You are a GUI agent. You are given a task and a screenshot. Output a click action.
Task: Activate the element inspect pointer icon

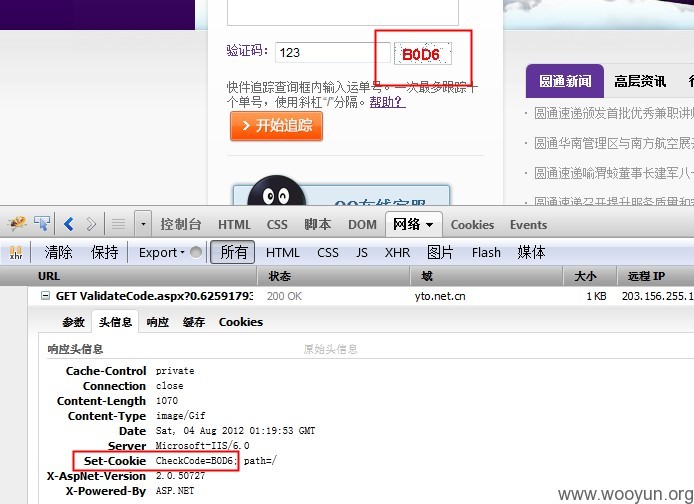(x=42, y=223)
